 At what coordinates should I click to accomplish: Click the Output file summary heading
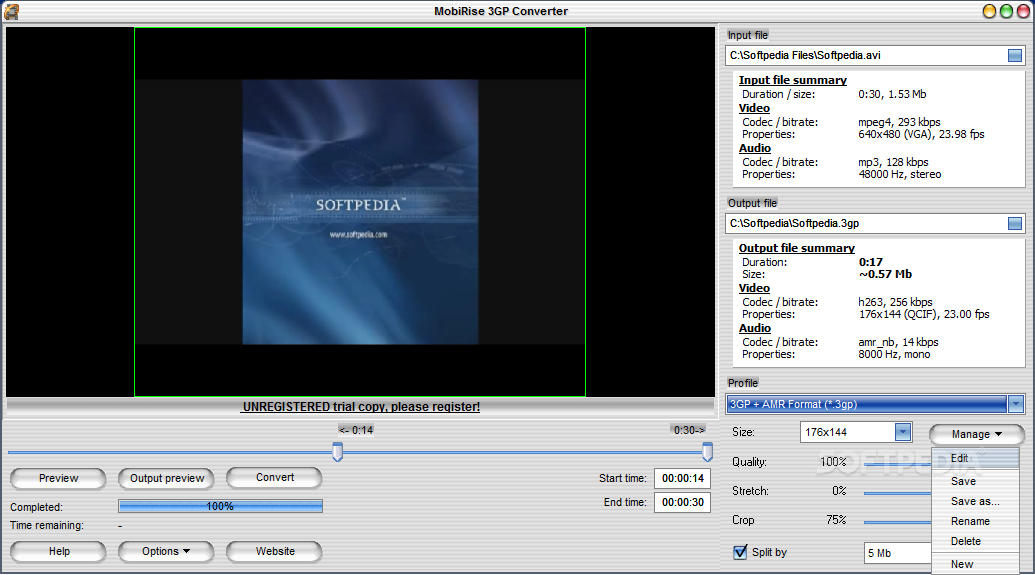pos(796,248)
